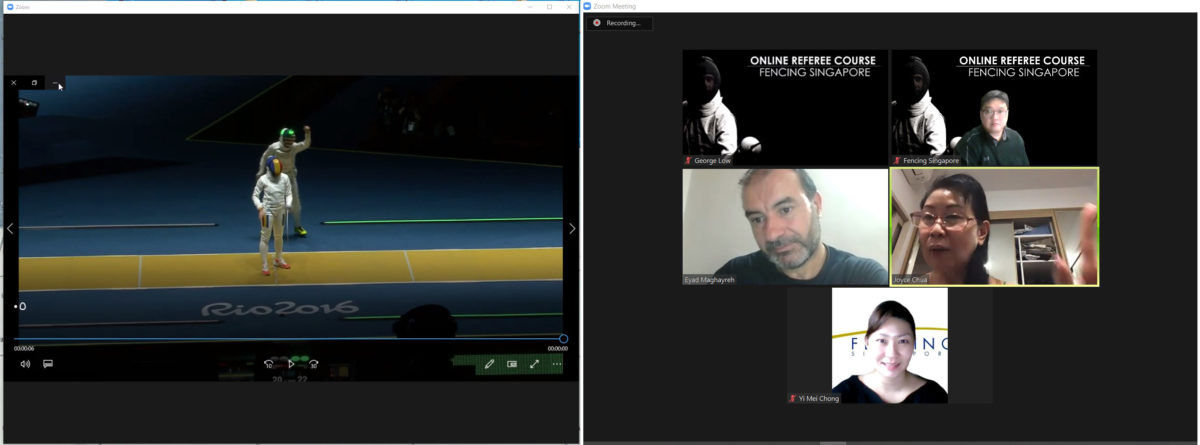Click the Zoom Meeting window title icon
The image size is (1200, 445).
(x=589, y=6)
